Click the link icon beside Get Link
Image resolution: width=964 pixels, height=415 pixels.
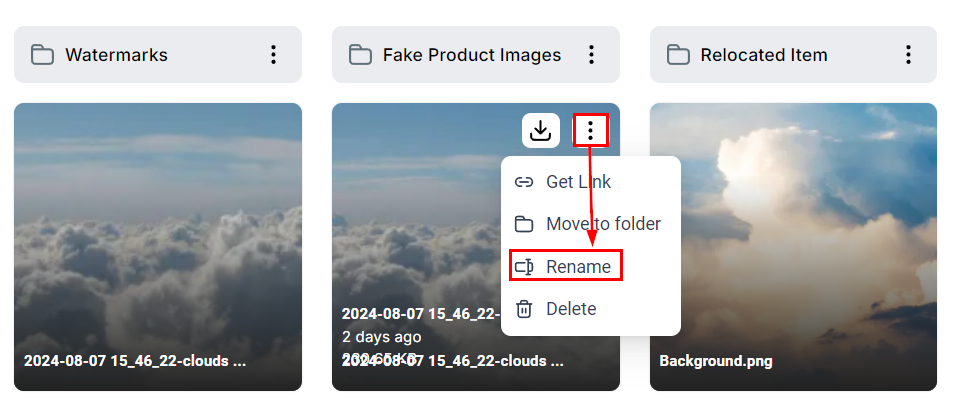click(x=523, y=182)
